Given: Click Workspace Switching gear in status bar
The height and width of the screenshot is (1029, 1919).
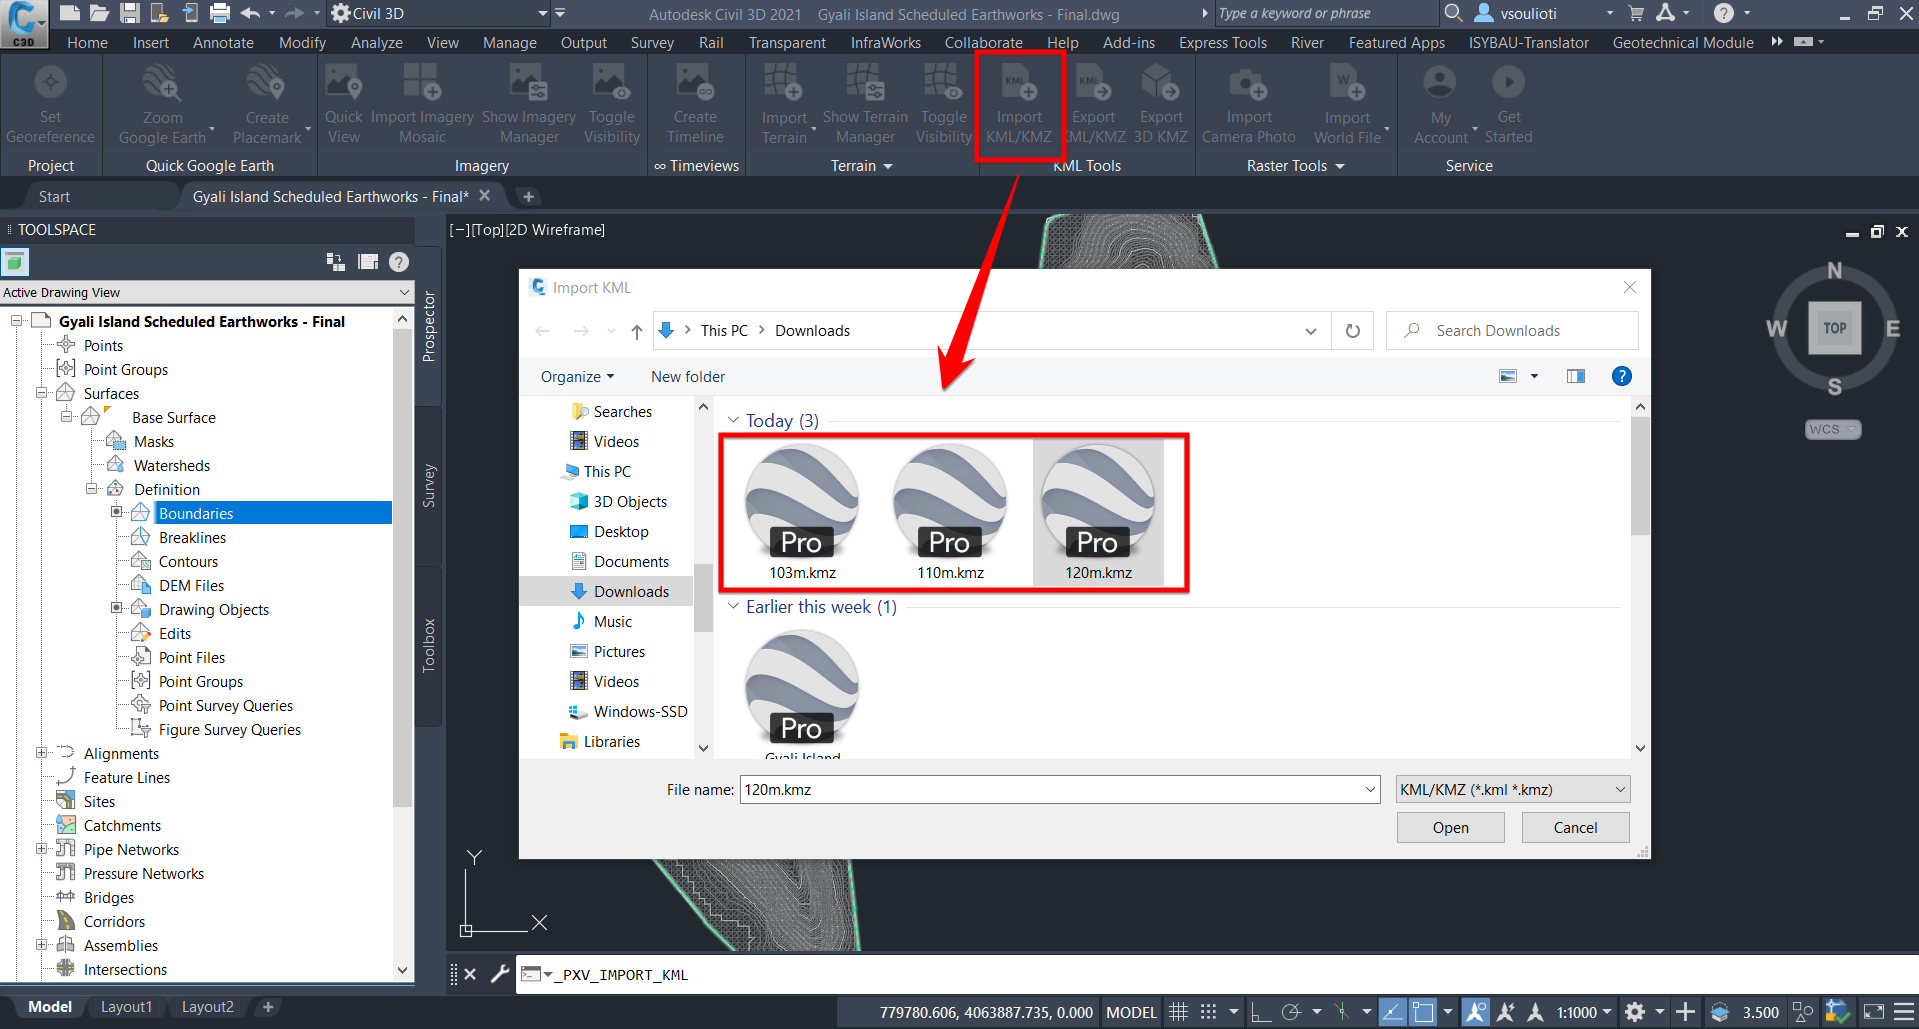Looking at the screenshot, I should 1636,1012.
